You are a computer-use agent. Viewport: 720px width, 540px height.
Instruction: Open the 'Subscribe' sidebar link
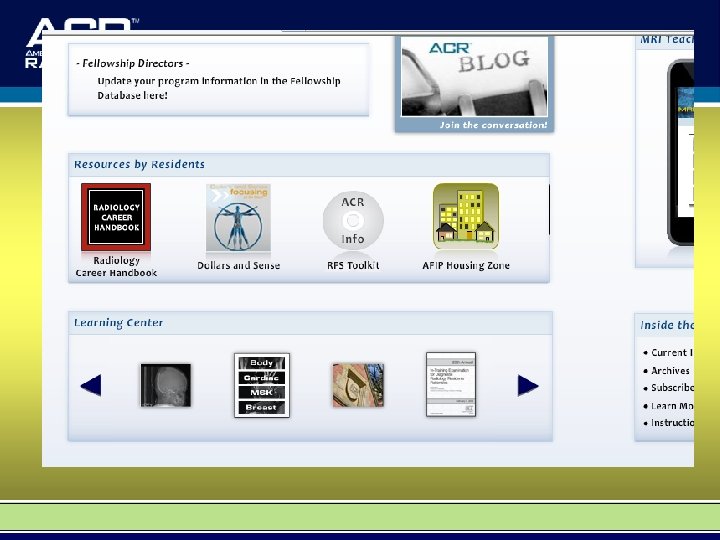672,388
